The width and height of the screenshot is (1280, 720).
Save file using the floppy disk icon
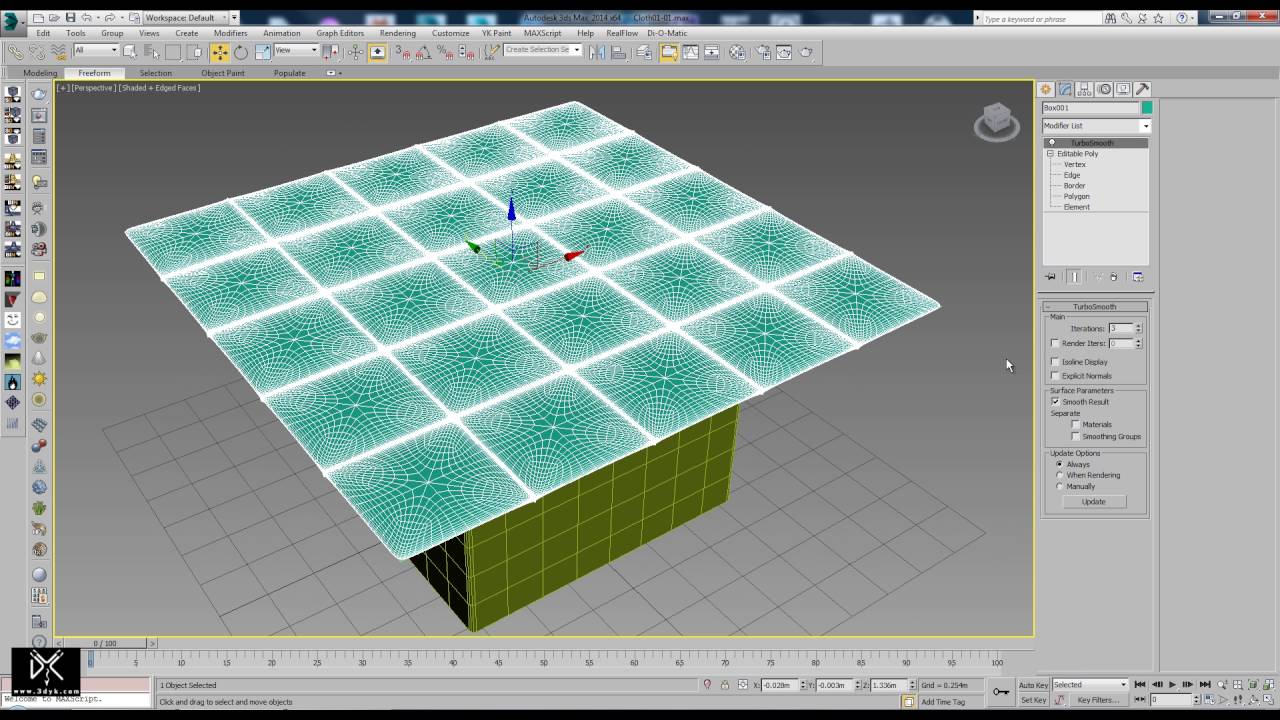[70, 18]
